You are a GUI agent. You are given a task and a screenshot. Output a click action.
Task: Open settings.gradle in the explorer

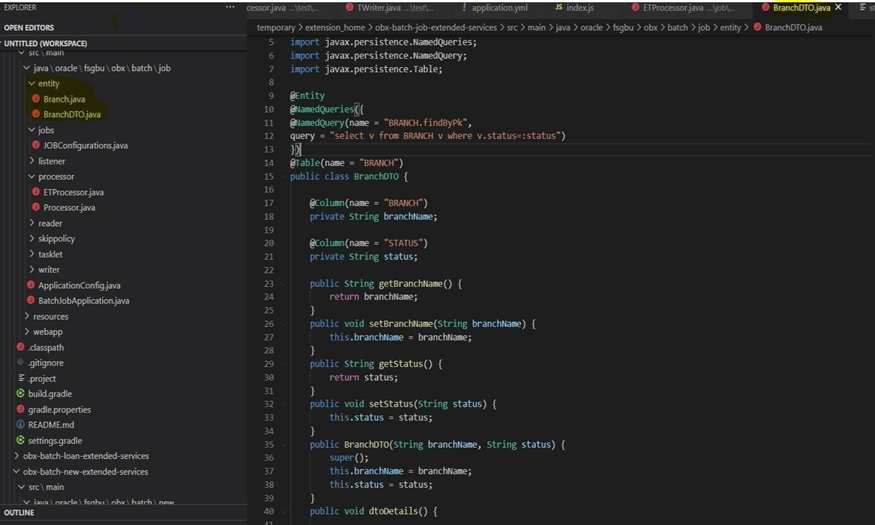point(55,440)
